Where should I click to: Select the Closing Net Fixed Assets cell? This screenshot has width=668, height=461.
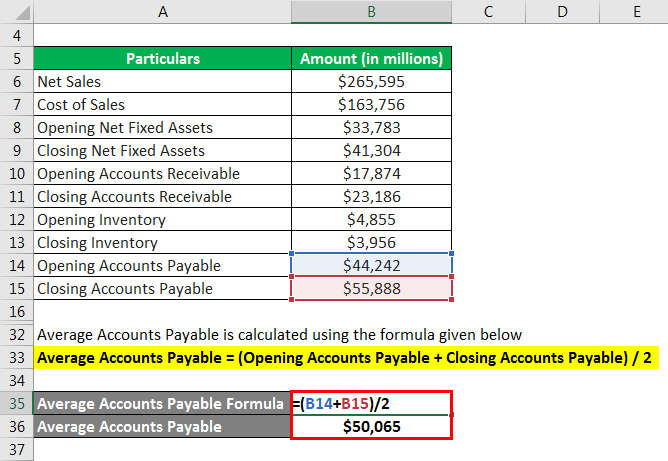click(162, 150)
